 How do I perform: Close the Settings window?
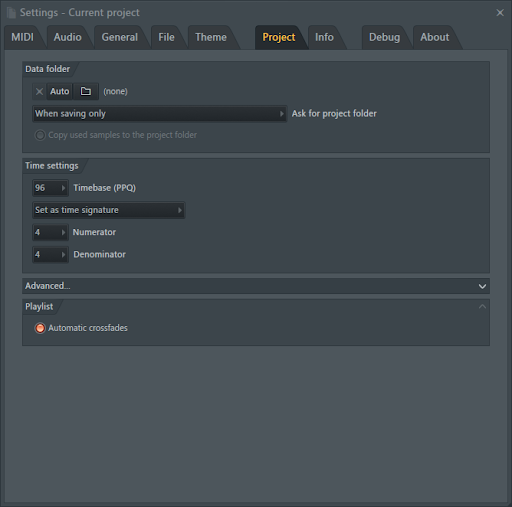tap(500, 13)
